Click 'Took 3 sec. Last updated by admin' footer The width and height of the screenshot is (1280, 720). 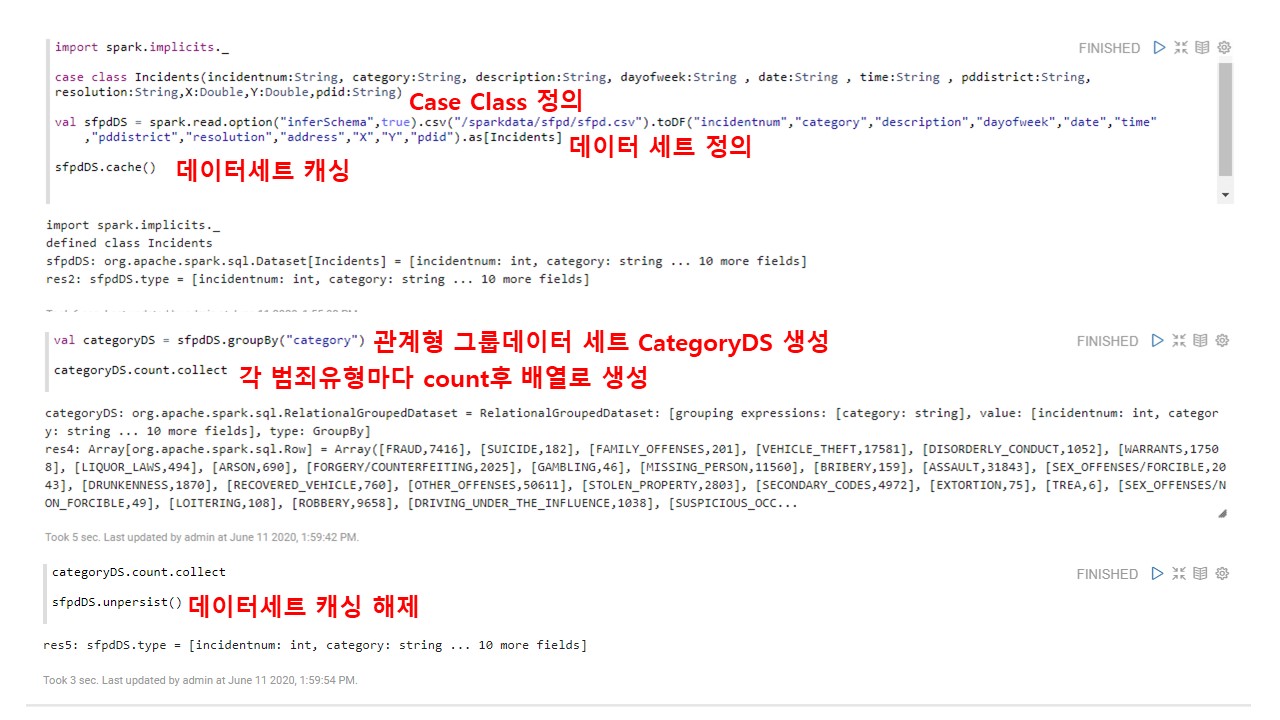tap(200, 680)
